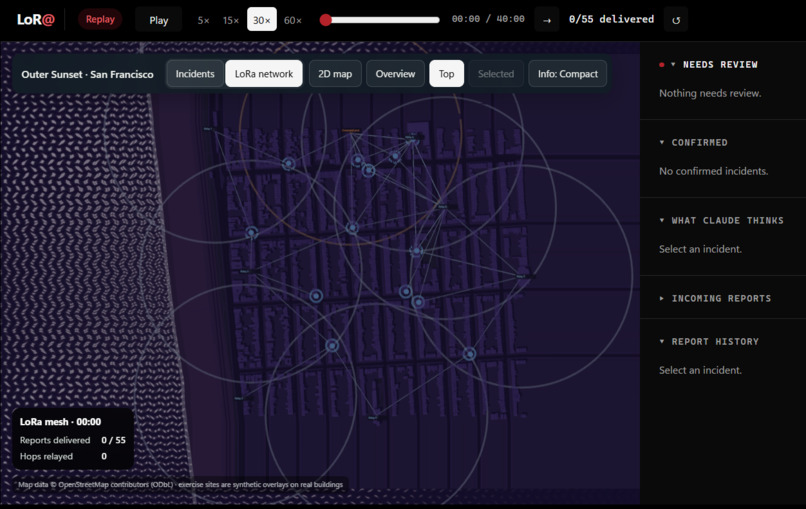This screenshot has height=509, width=806.
Task: Click the Selected view button
Action: tap(496, 74)
